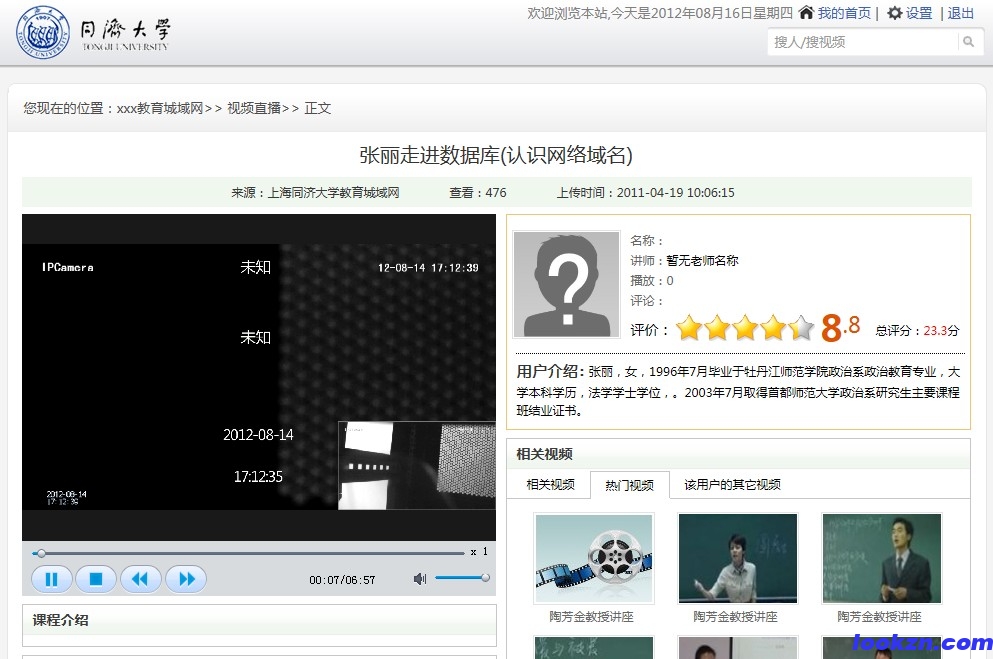Click the 总评分 23.3分 score text

pyautogui.click(x=917, y=330)
